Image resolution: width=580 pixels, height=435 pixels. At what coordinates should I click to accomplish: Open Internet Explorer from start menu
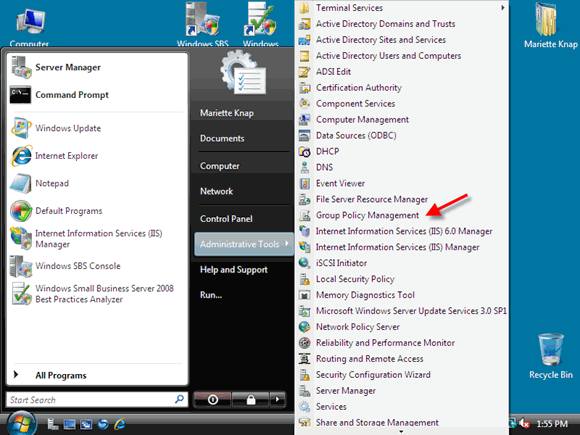point(21,156)
